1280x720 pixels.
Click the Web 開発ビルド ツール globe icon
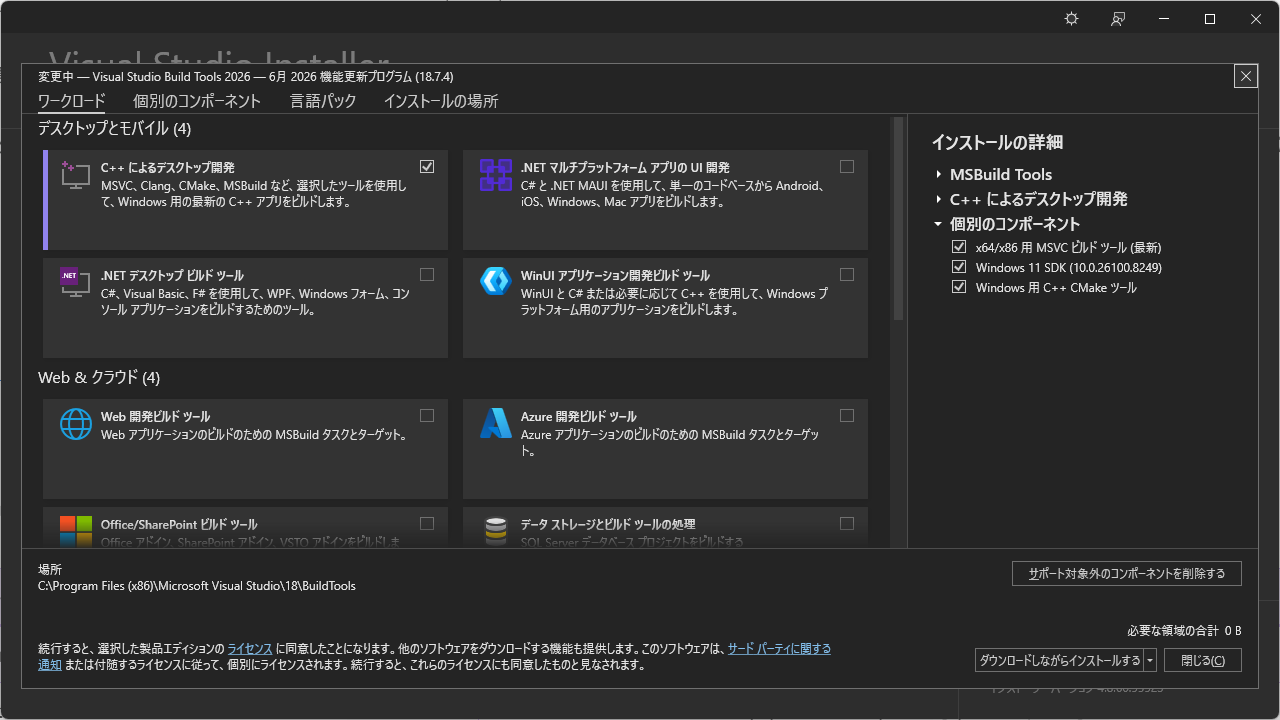coord(76,423)
